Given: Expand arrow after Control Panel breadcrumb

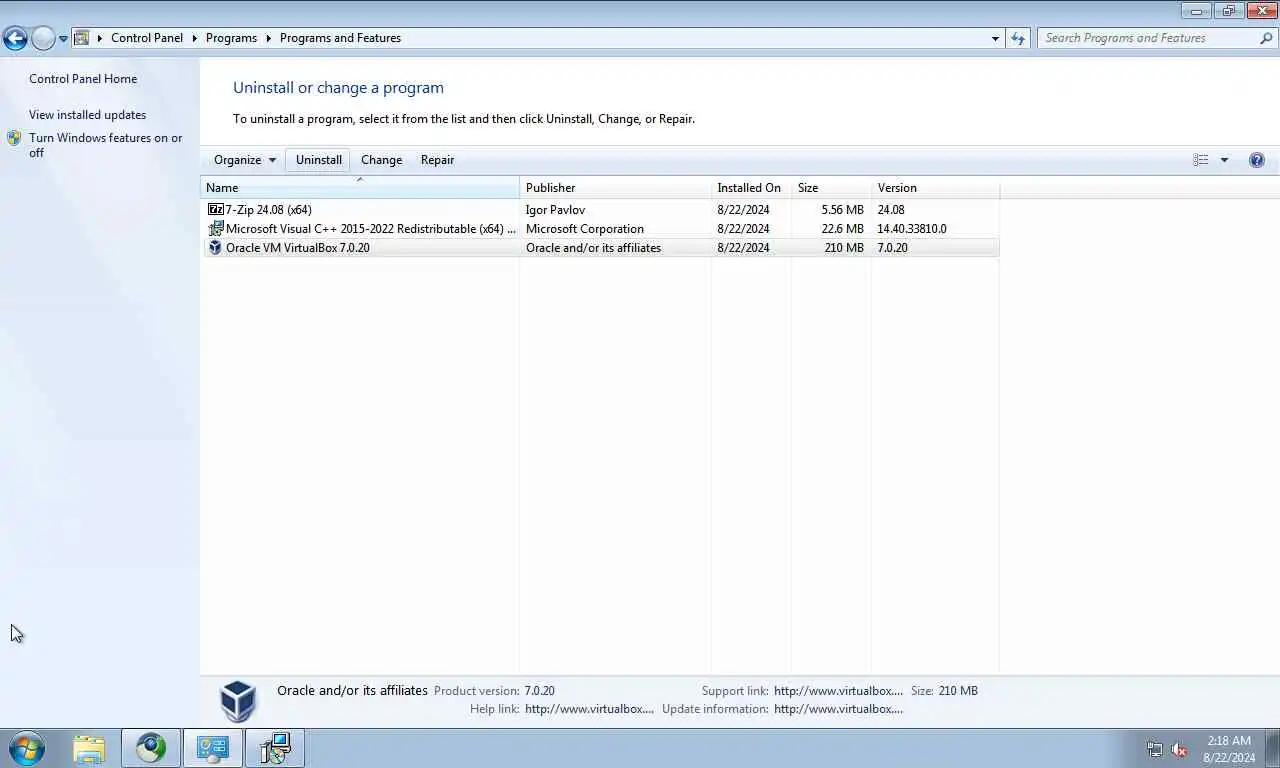Looking at the screenshot, I should click(x=195, y=38).
